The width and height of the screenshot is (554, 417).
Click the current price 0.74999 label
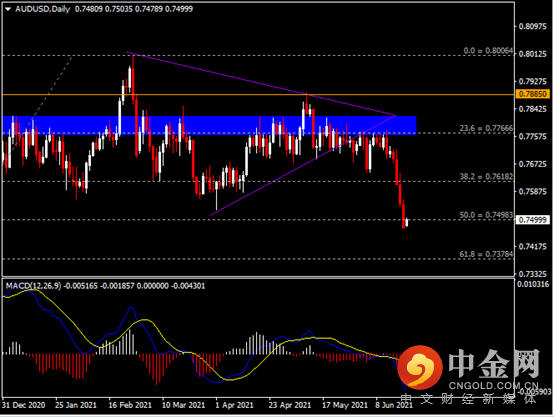click(533, 220)
